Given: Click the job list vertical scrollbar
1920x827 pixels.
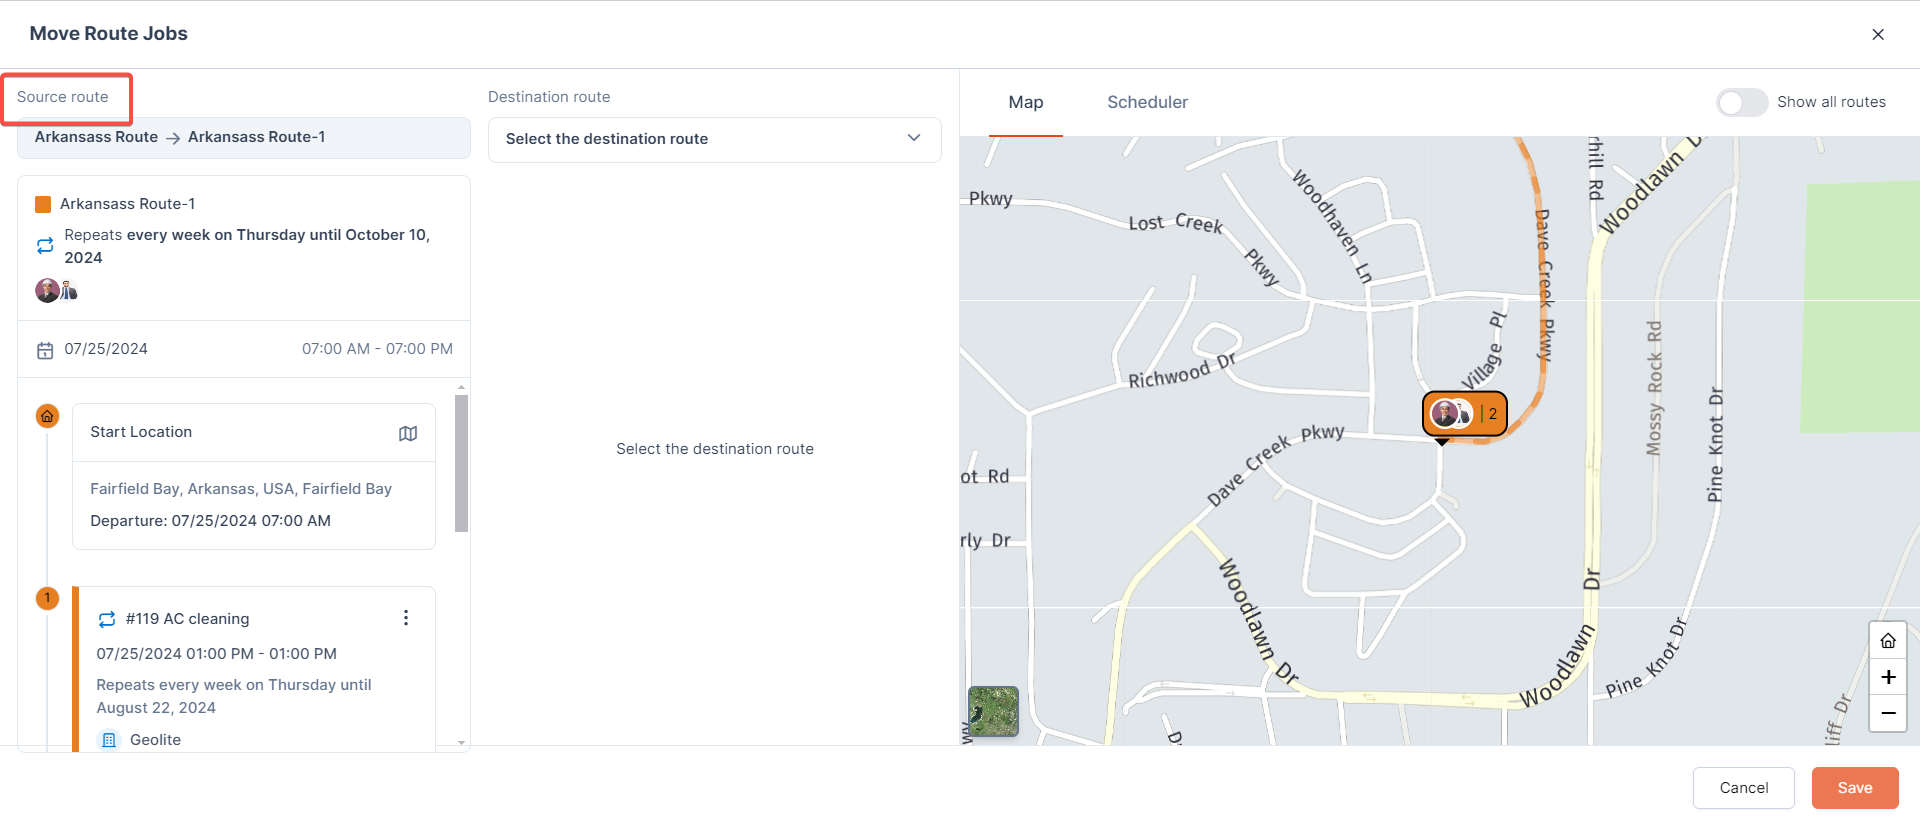Looking at the screenshot, I should (461, 463).
